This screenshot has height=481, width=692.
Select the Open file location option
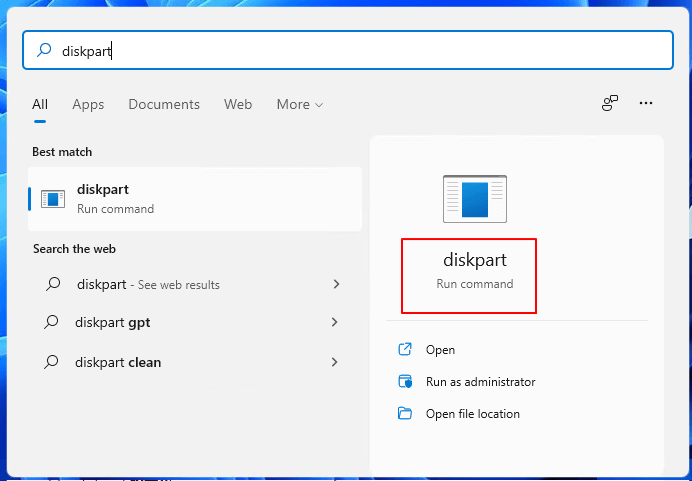[472, 414]
